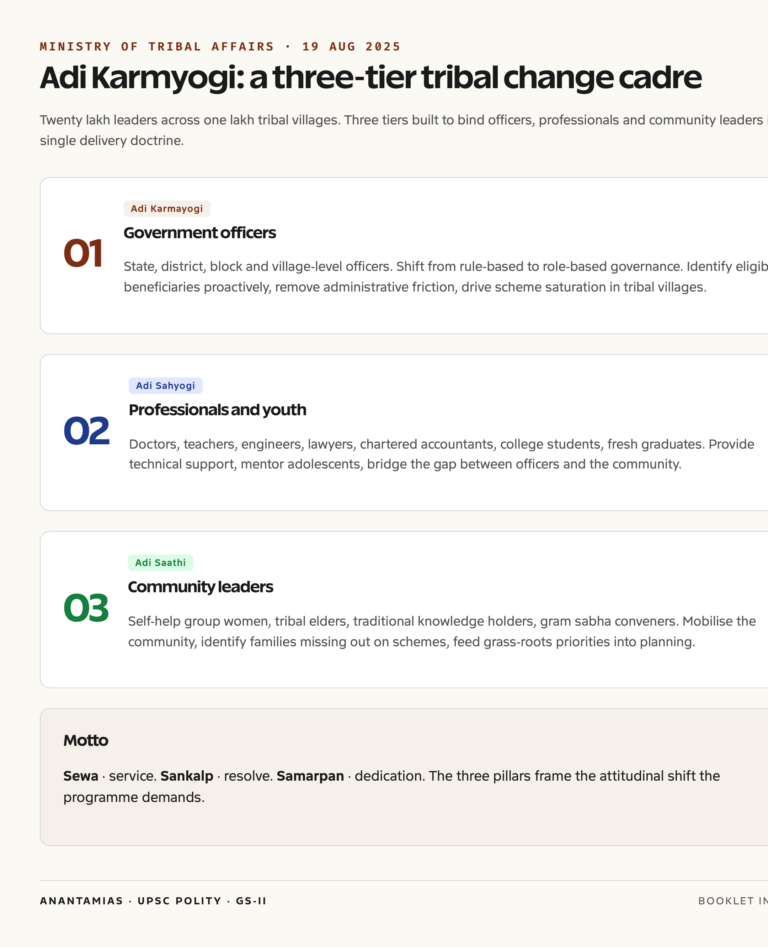Click the bold word Sewa

click(81, 775)
